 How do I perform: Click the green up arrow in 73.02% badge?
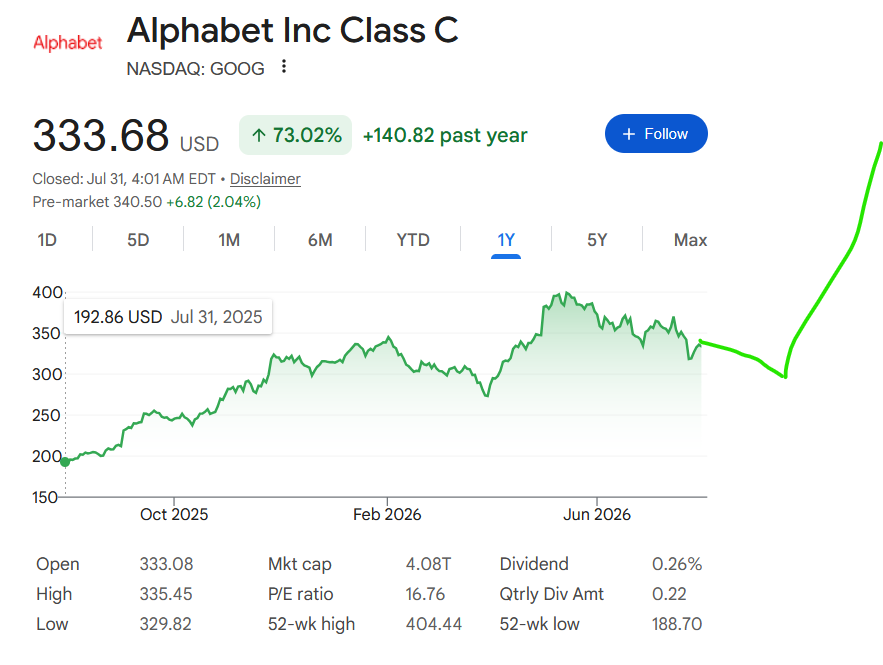258,135
